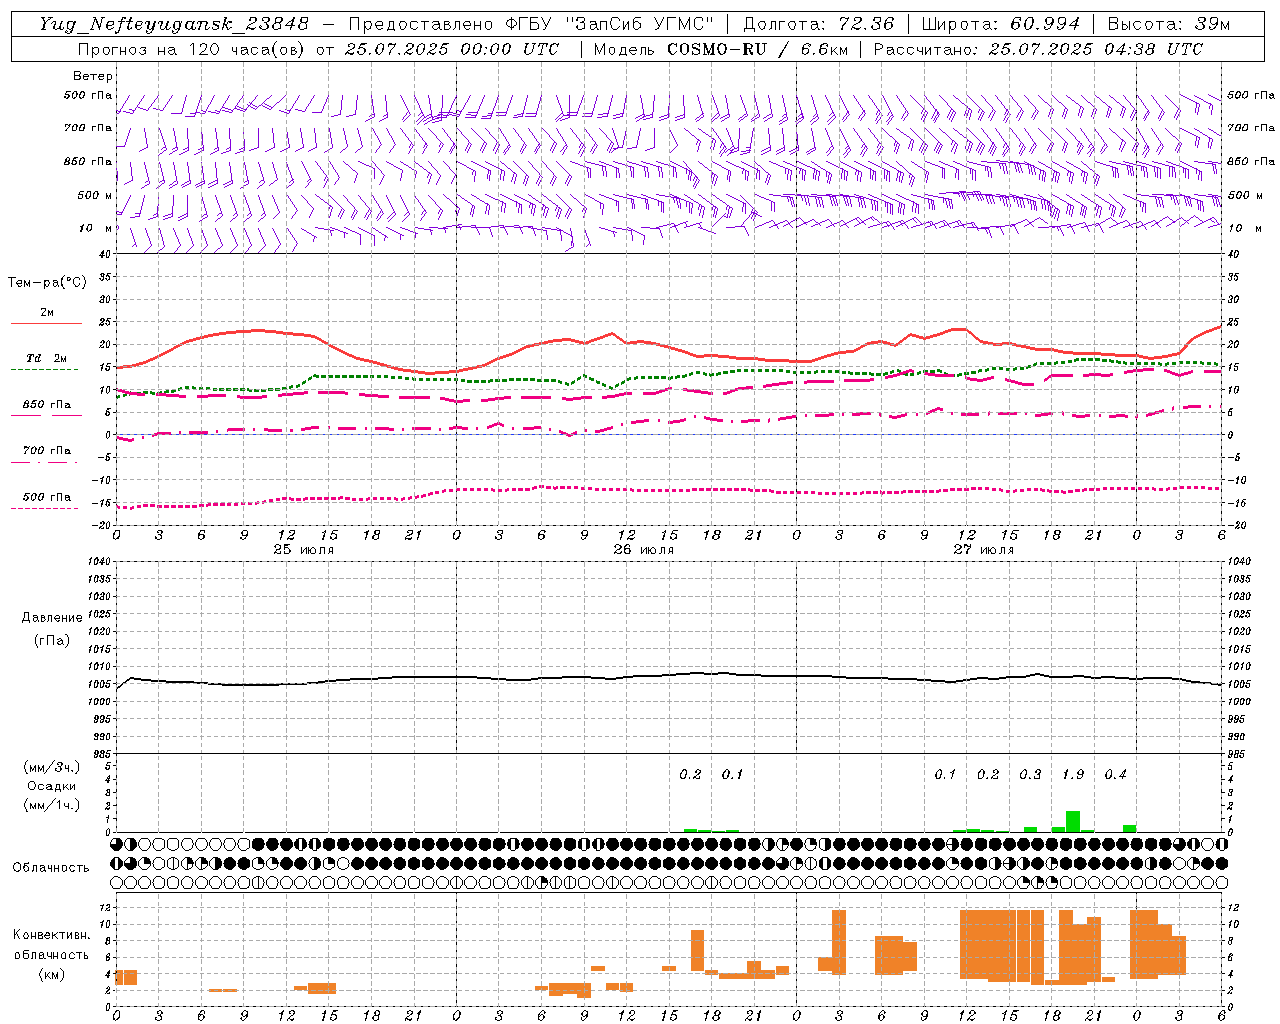Click the 0.3 precipitation amount value
Viewport: 1280px width, 1024px height.
pyautogui.click(x=1030, y=774)
